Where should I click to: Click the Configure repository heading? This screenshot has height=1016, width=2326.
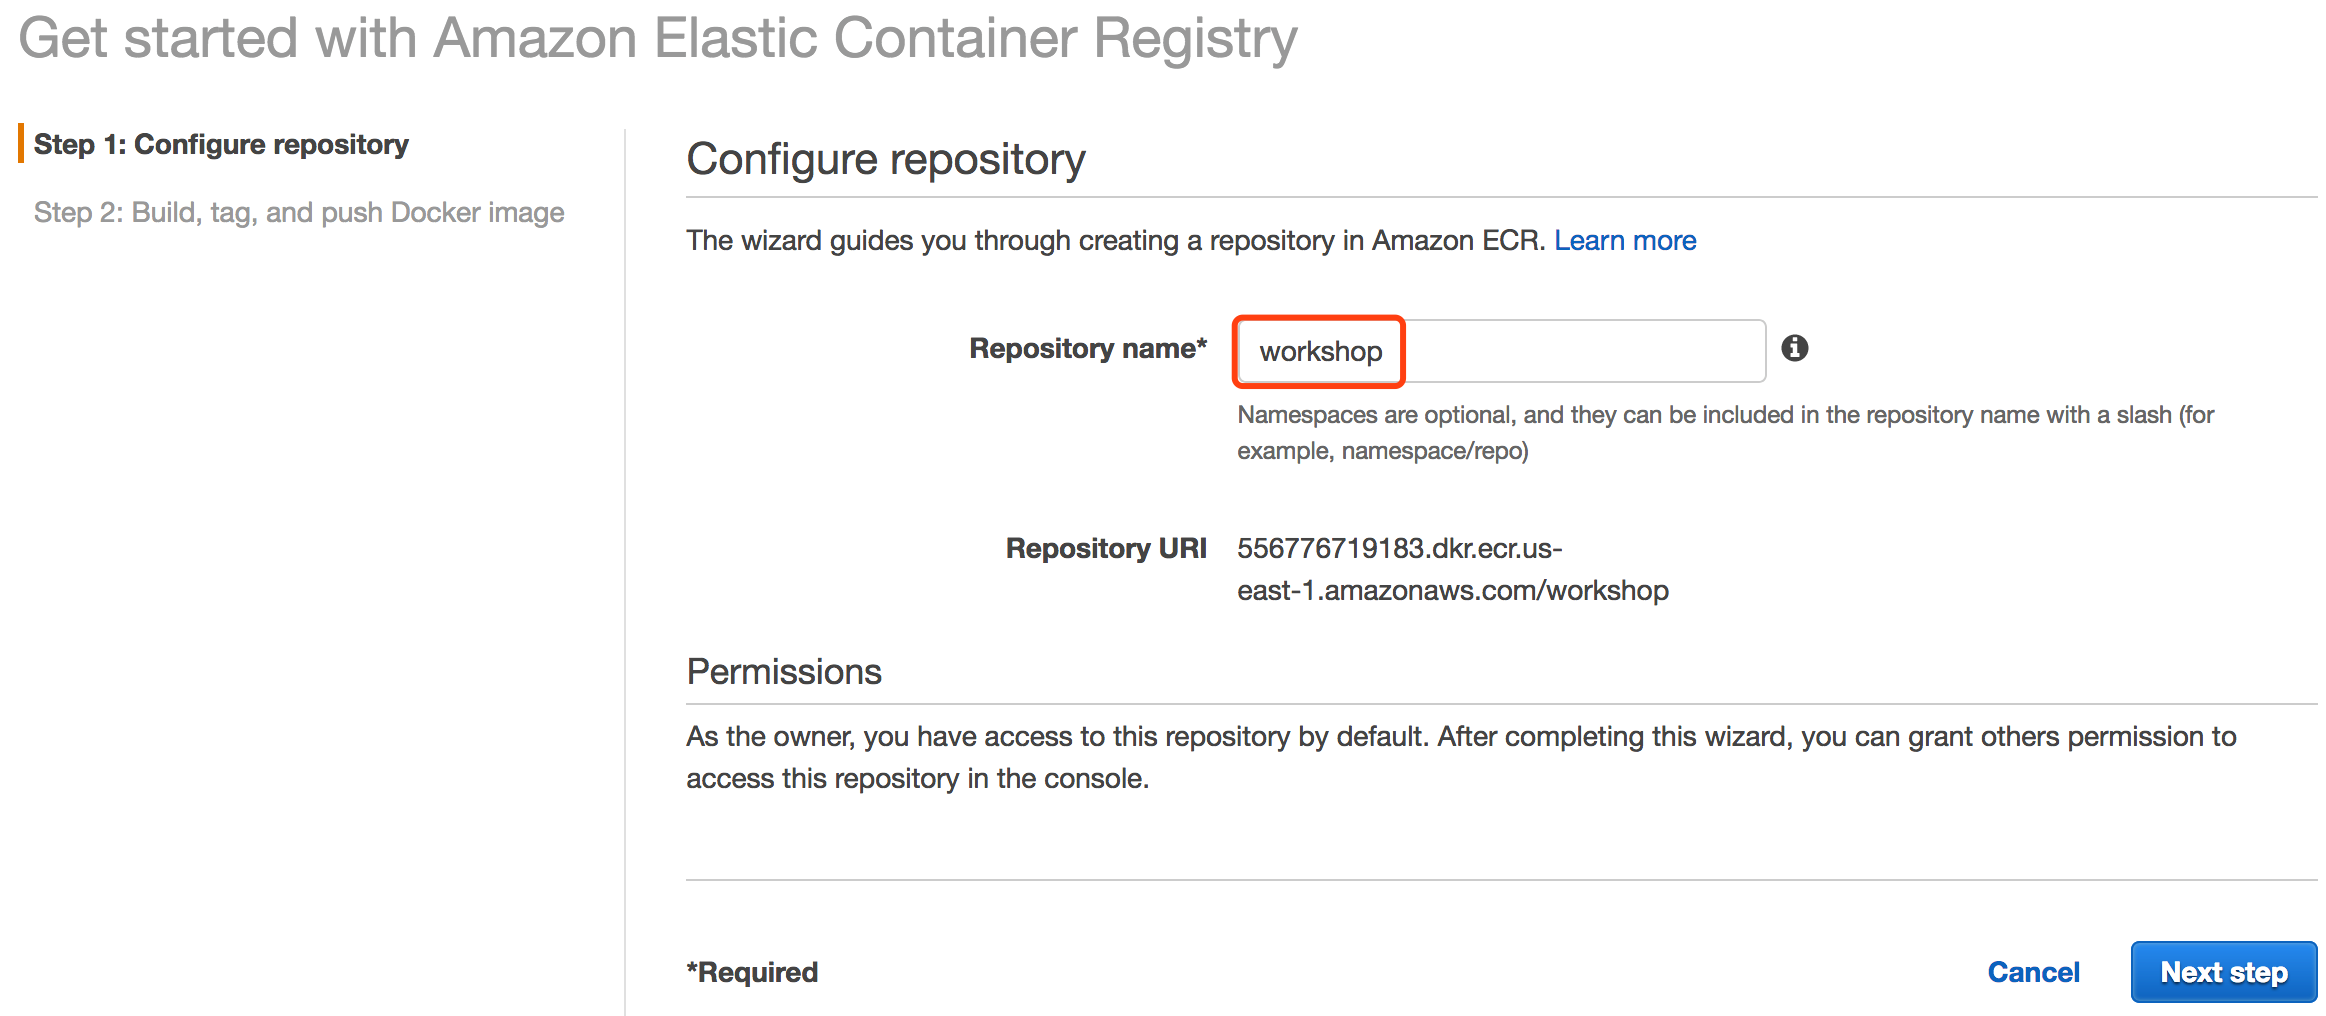click(885, 160)
